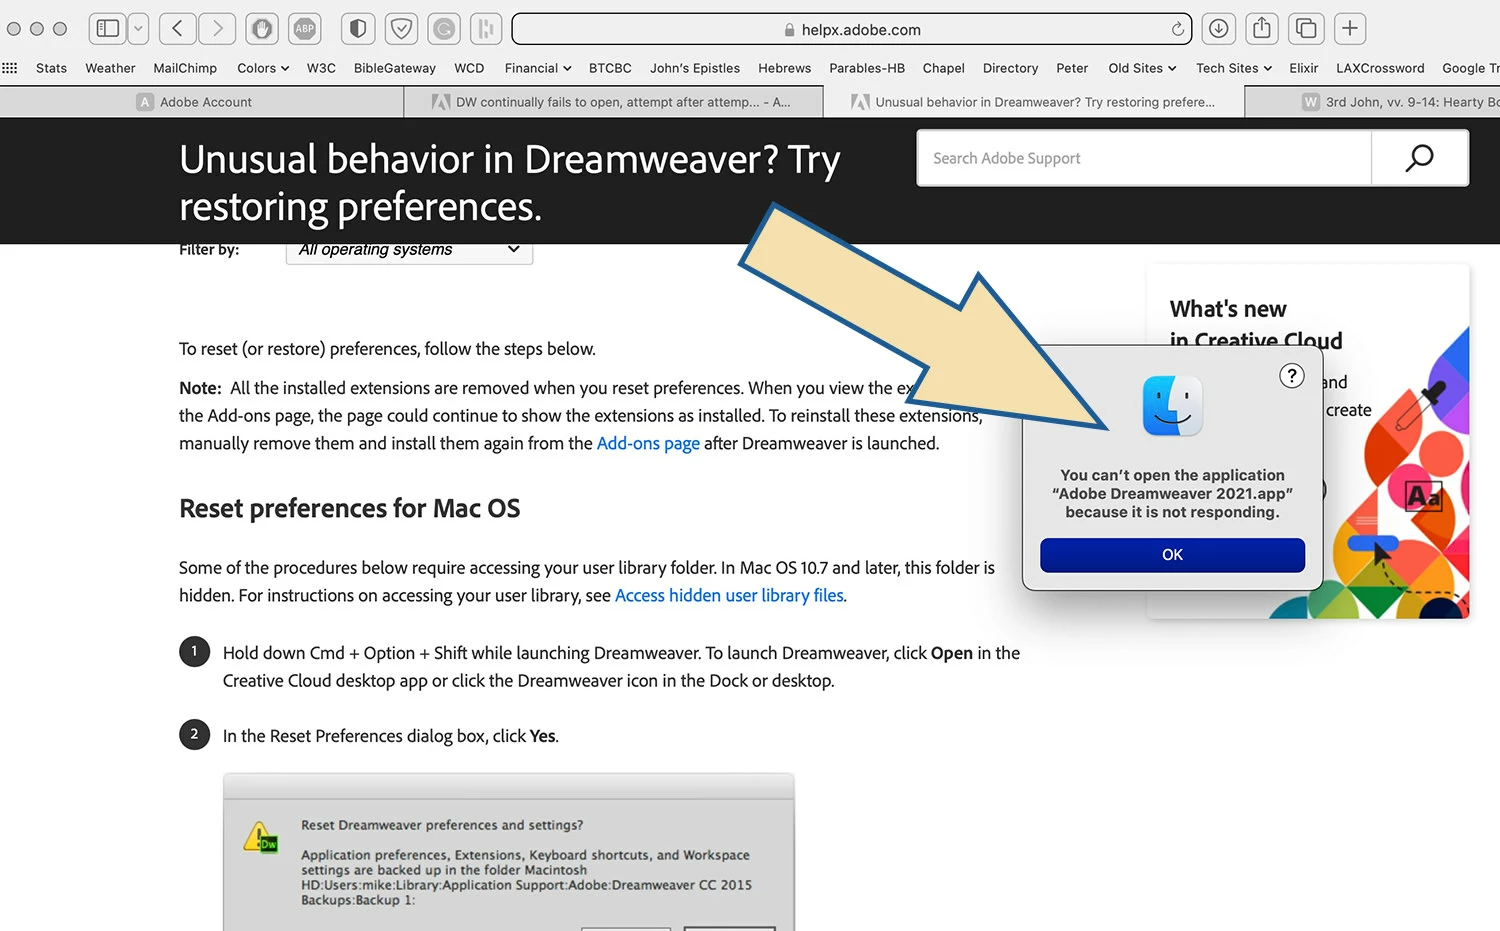This screenshot has width=1500, height=931.
Task: Open the W3C bookmark
Action: pyautogui.click(x=321, y=68)
